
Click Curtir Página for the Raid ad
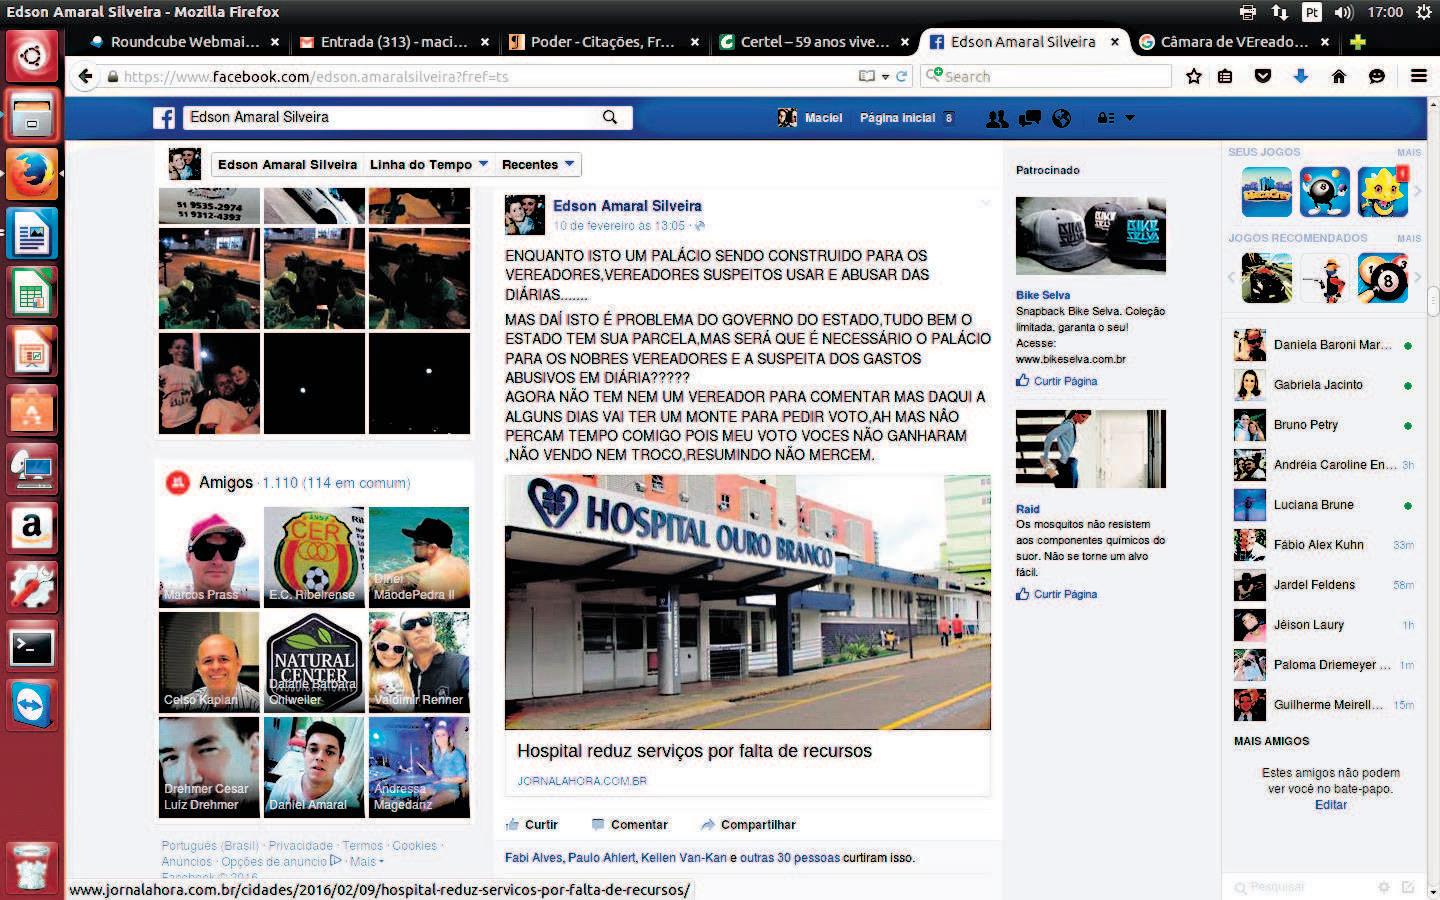1057,594
